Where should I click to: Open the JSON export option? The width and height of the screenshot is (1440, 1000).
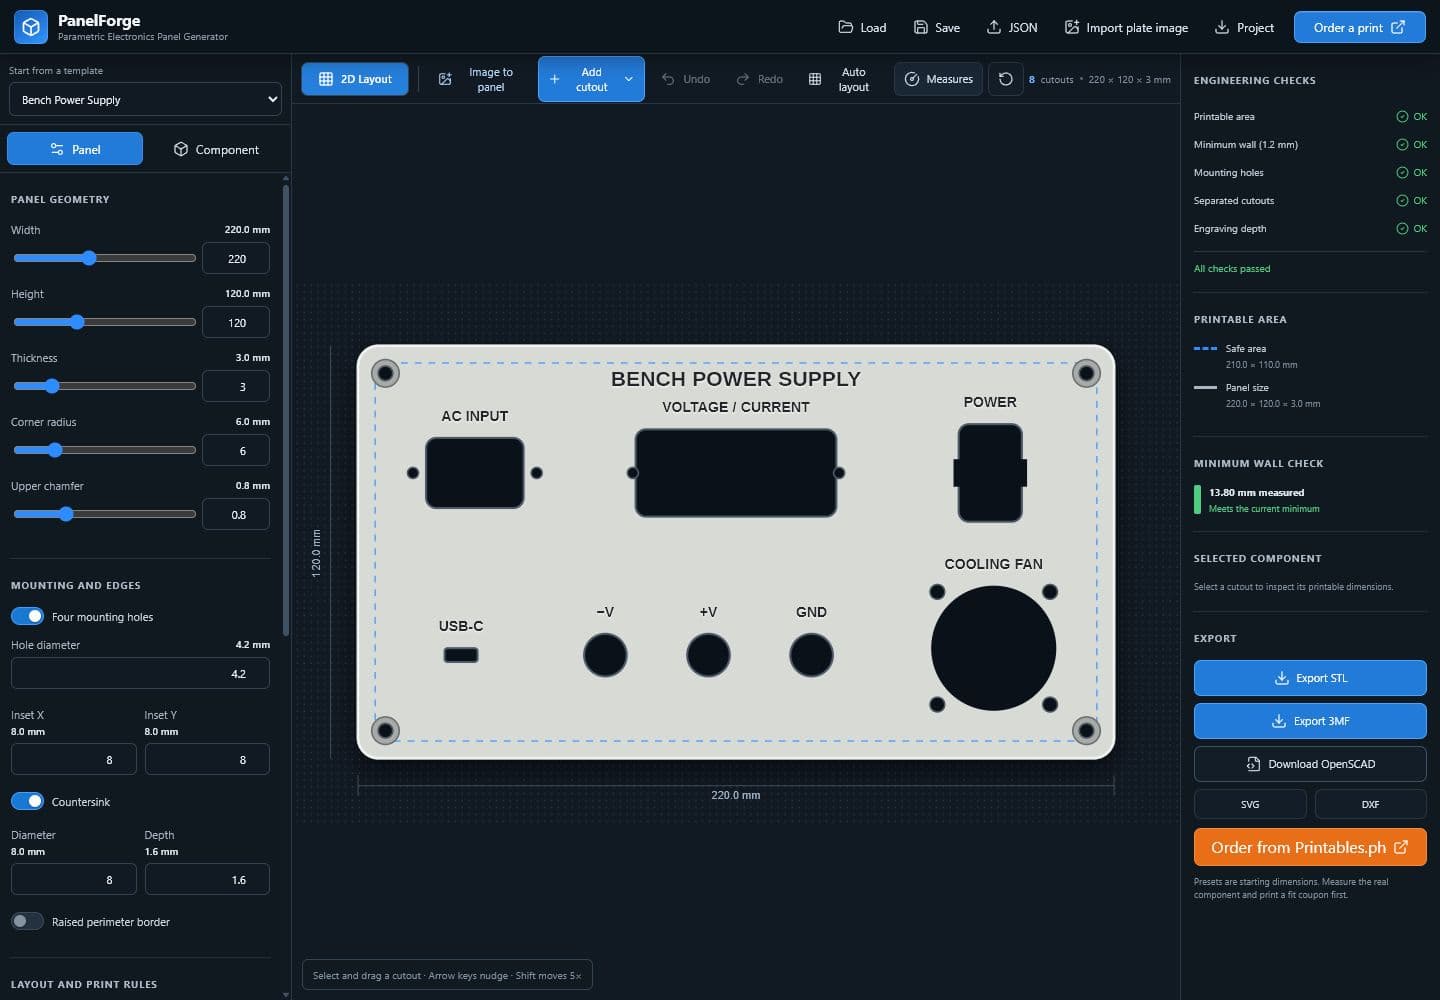pos(1012,27)
